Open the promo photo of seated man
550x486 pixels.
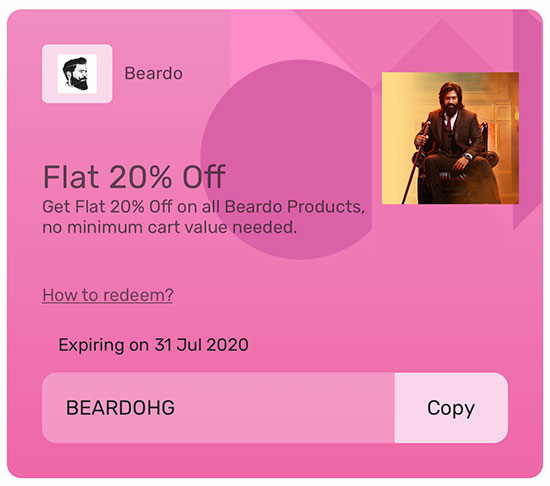450,138
